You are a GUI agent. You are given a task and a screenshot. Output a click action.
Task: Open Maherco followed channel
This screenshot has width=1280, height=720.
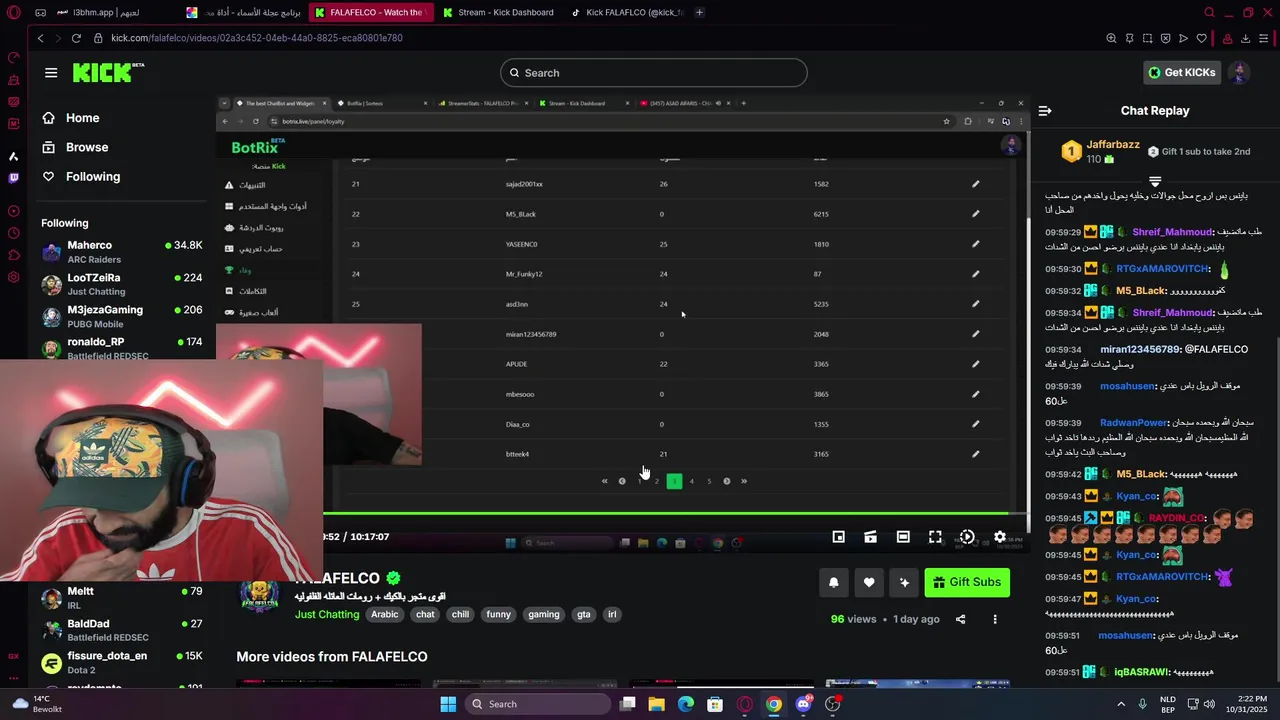(122, 252)
